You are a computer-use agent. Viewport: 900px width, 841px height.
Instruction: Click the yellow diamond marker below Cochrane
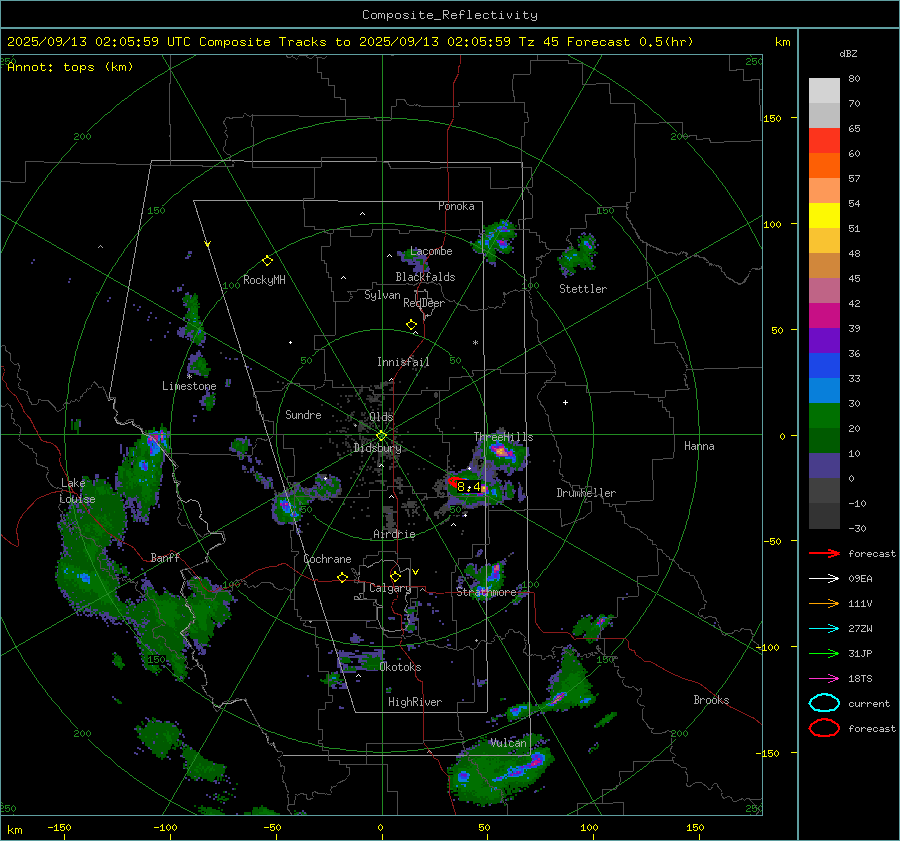point(342,577)
